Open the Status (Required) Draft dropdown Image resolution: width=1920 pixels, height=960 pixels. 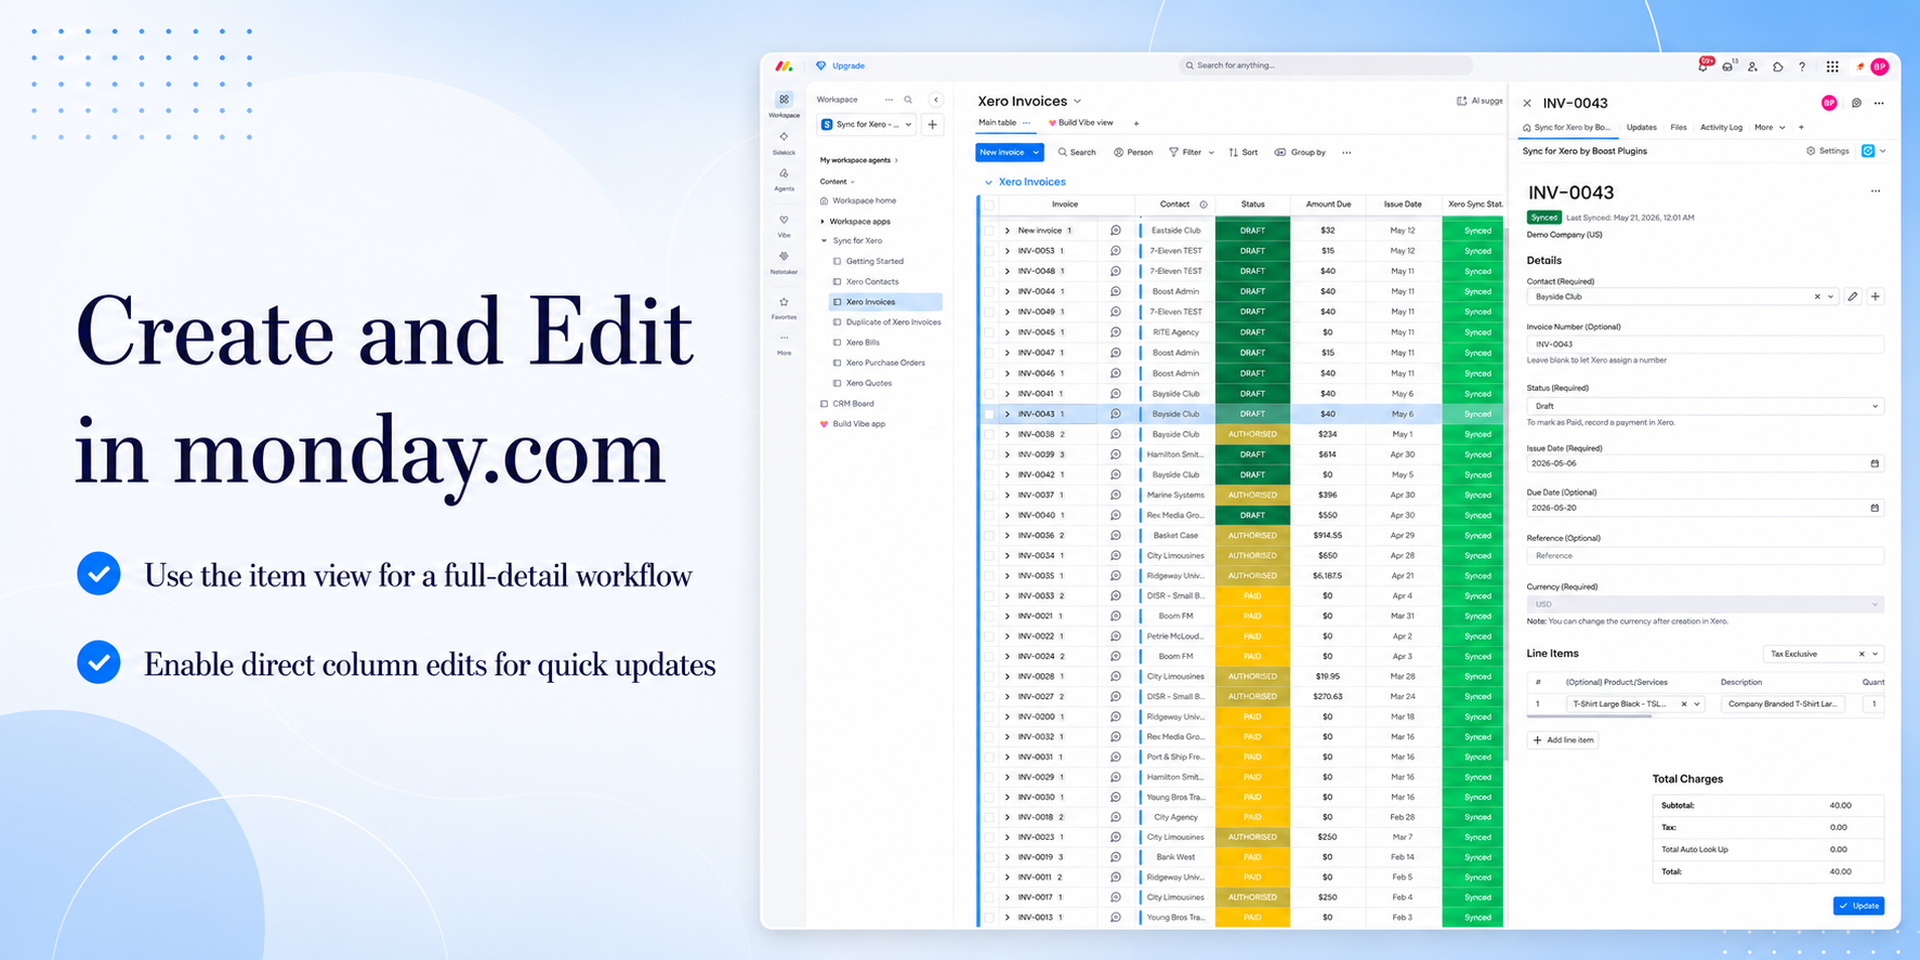(1705, 406)
